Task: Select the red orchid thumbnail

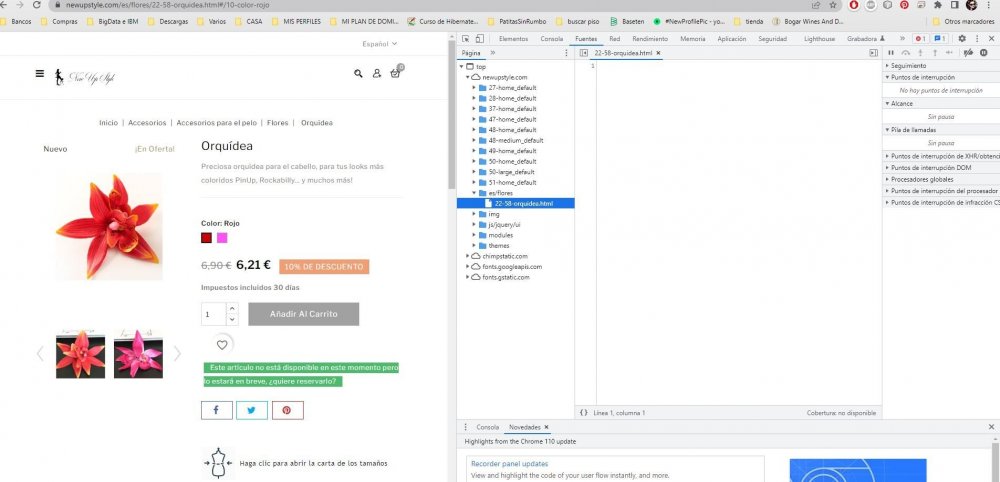Action: click(80, 354)
